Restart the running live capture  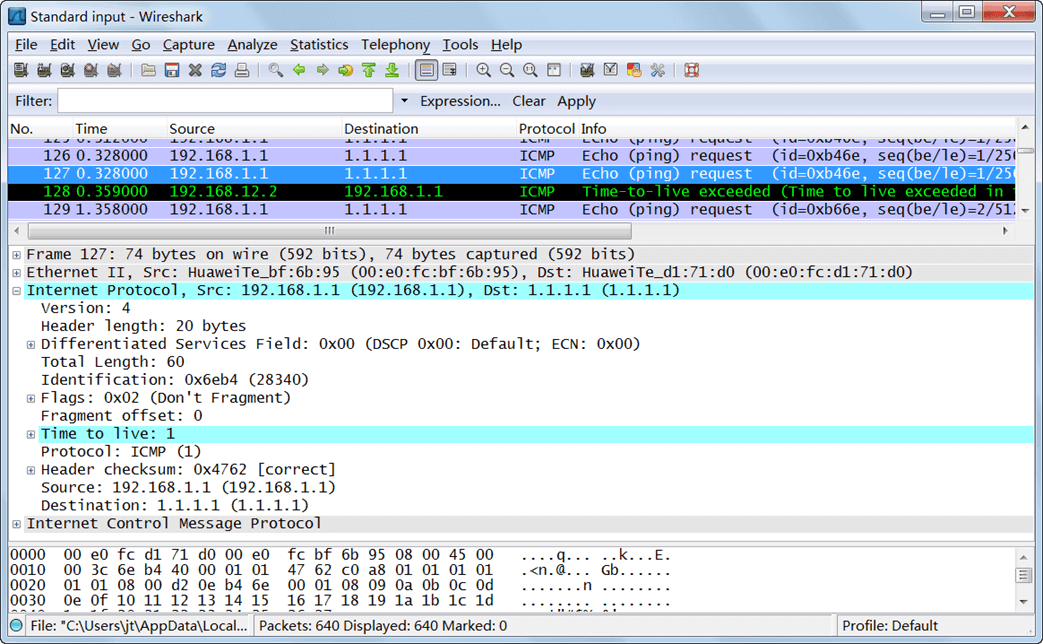(114, 70)
